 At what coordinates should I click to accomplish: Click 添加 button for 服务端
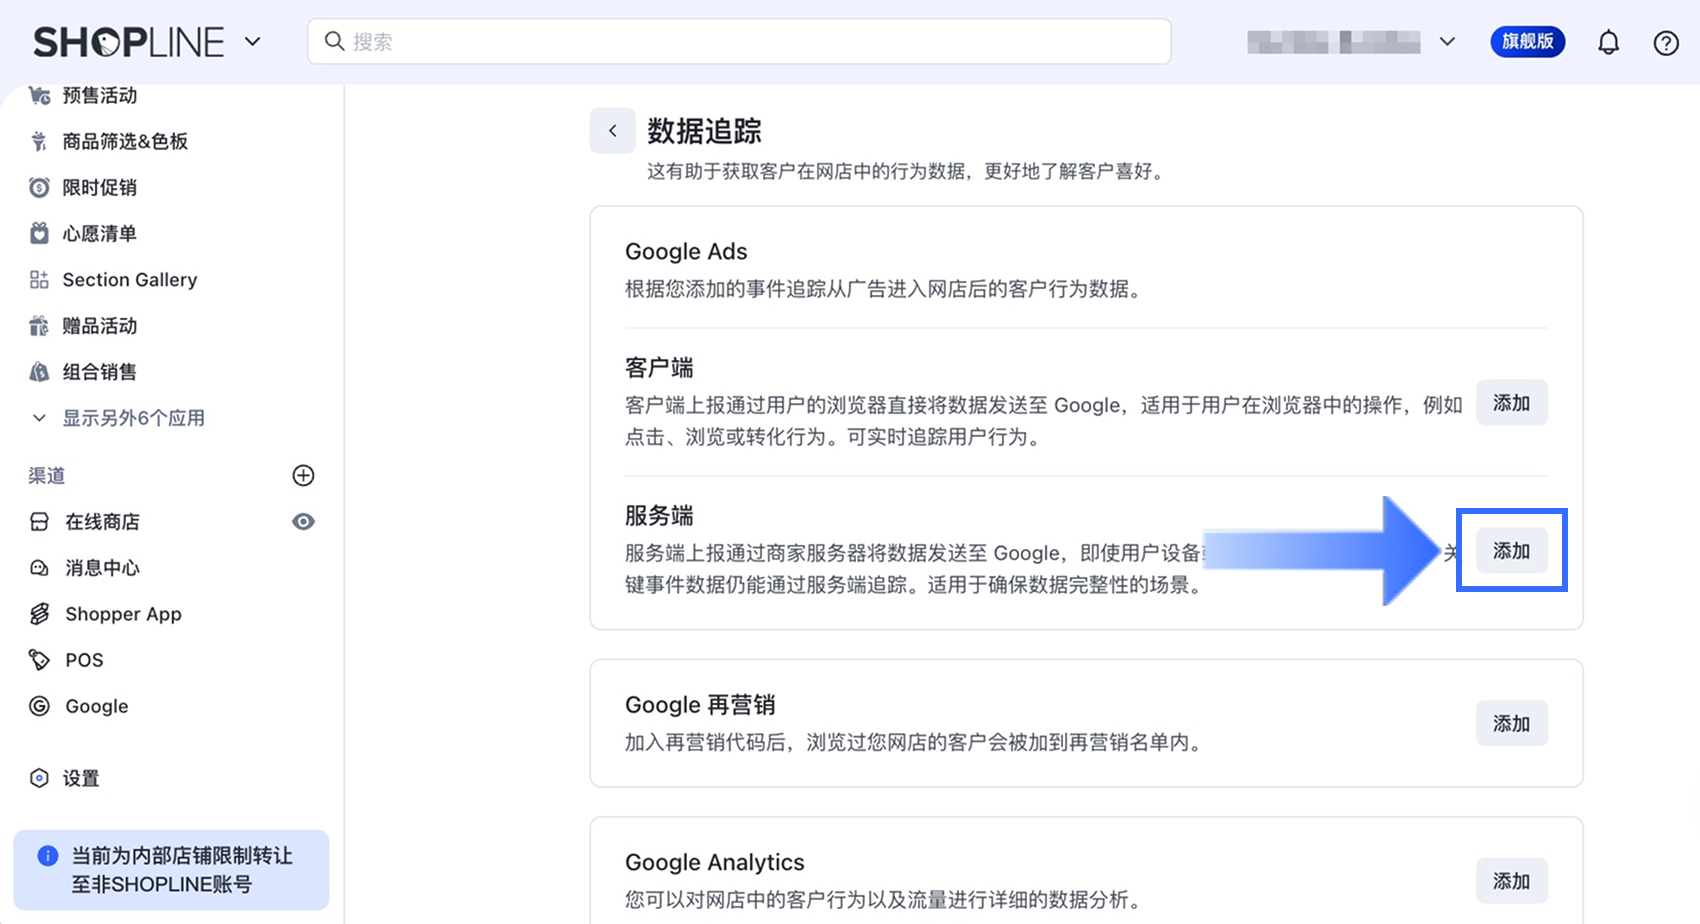pyautogui.click(x=1511, y=551)
